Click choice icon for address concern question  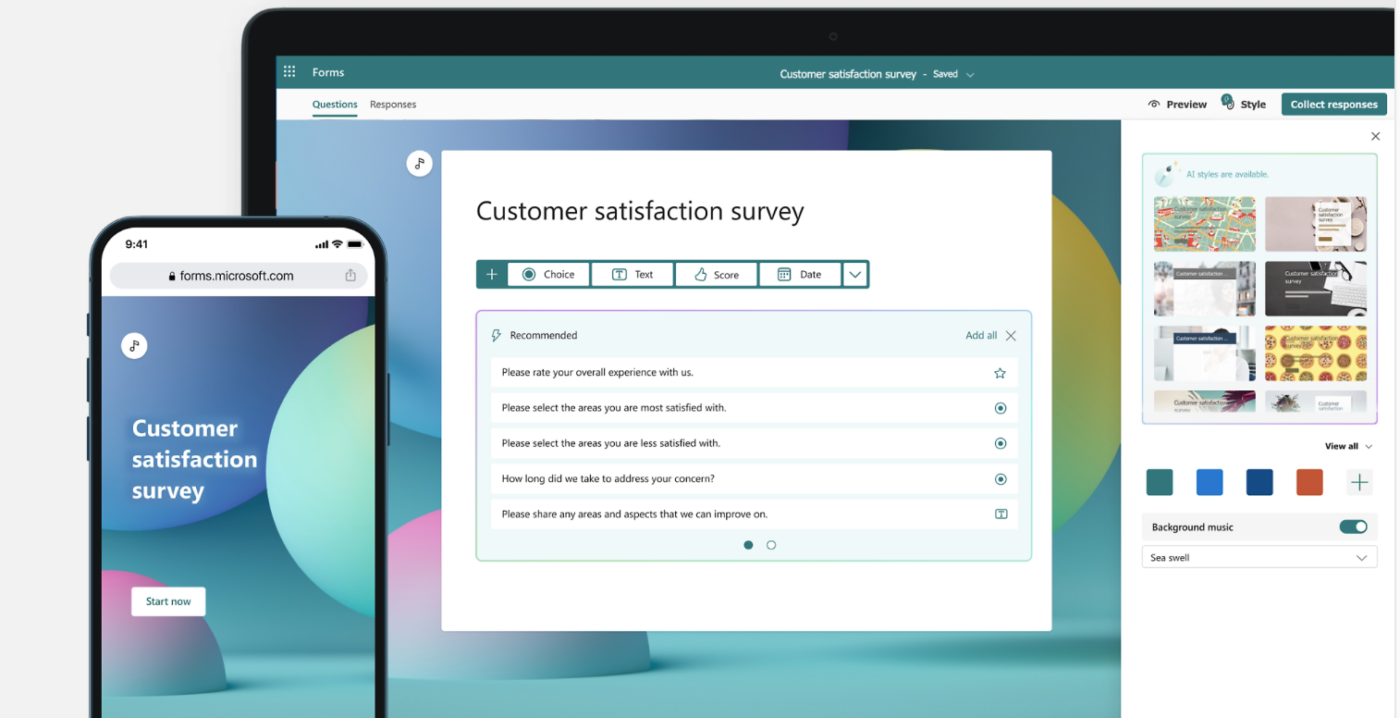[x=1000, y=479]
